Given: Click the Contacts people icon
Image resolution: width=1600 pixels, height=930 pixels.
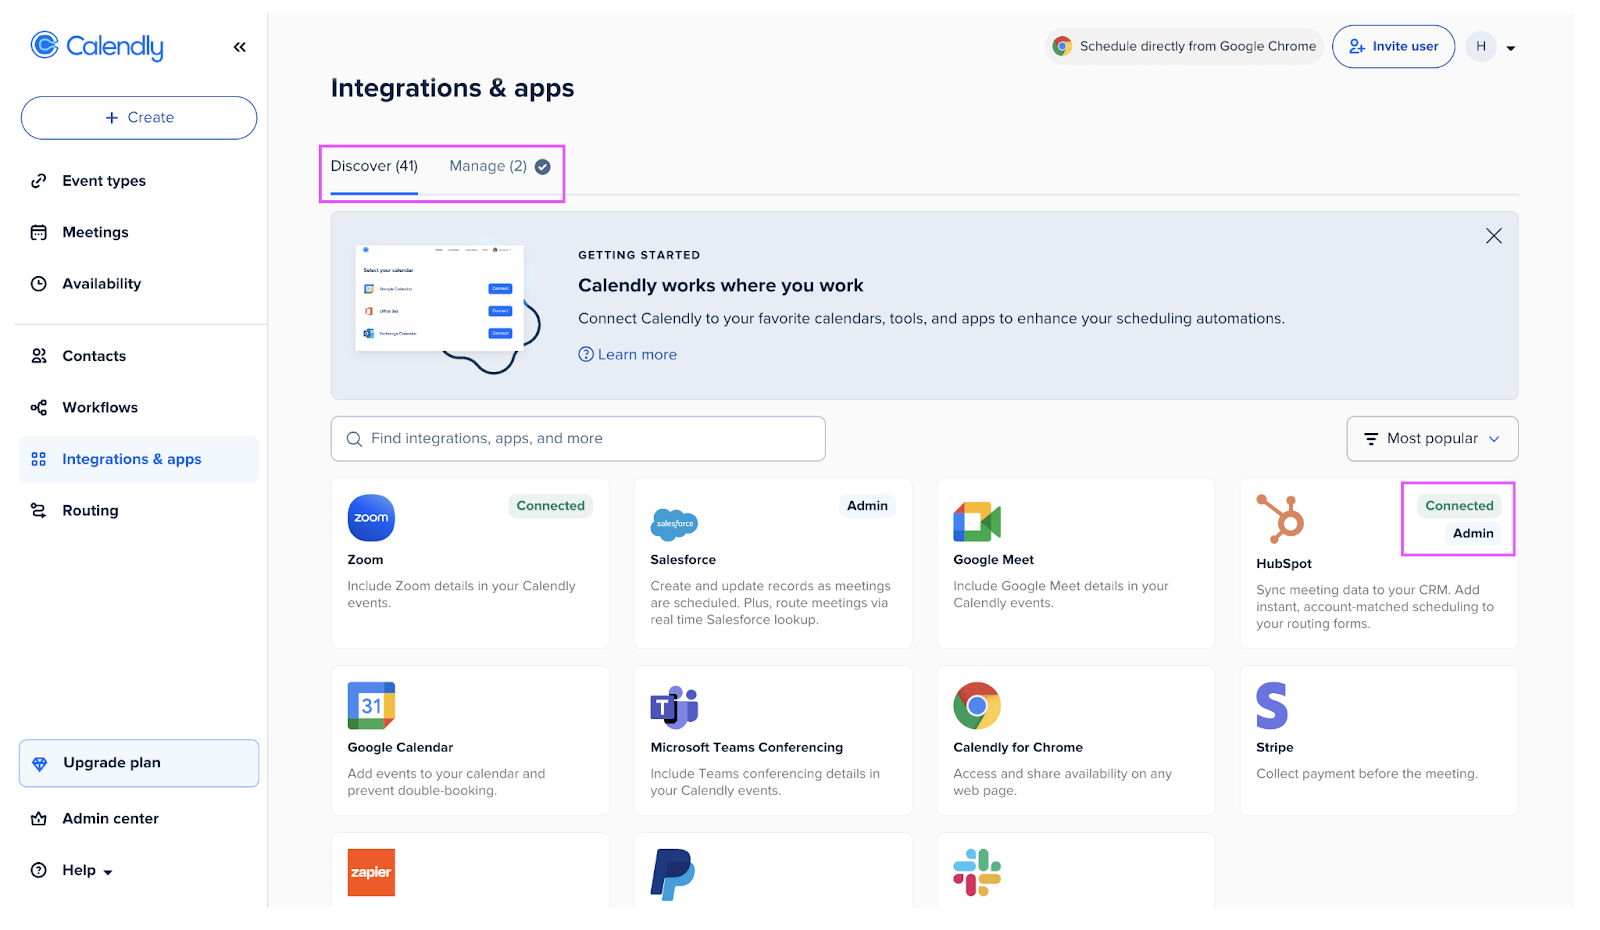Looking at the screenshot, I should [39, 356].
